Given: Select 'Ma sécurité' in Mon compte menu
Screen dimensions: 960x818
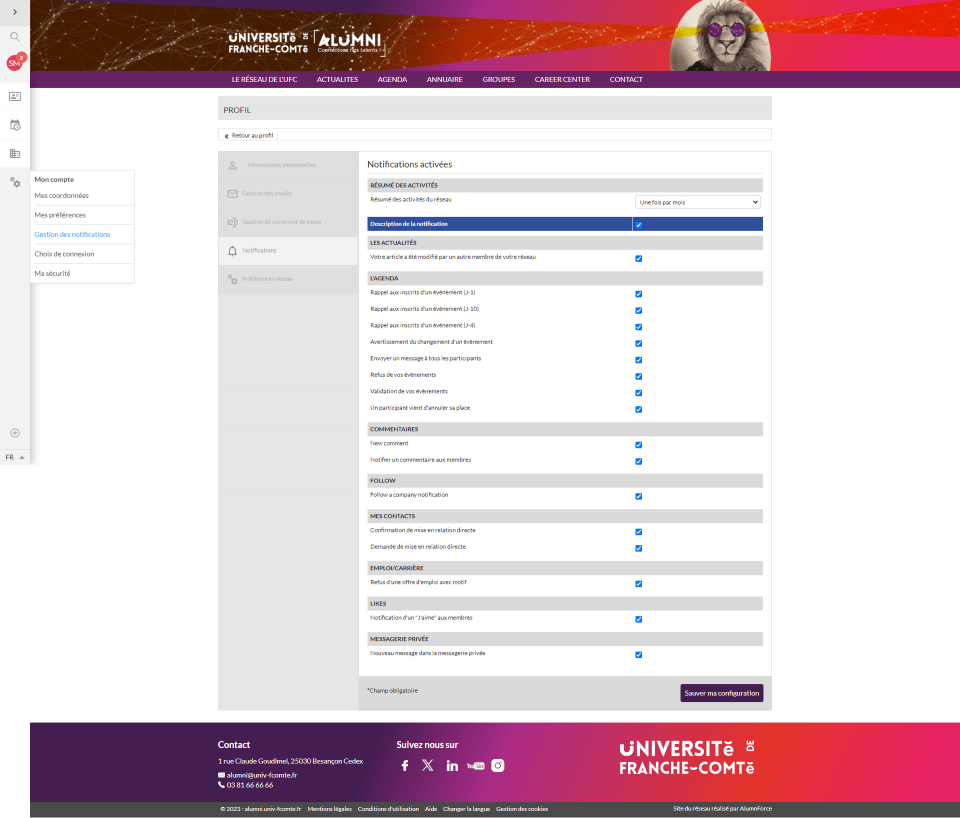Looking at the screenshot, I should [x=53, y=273].
